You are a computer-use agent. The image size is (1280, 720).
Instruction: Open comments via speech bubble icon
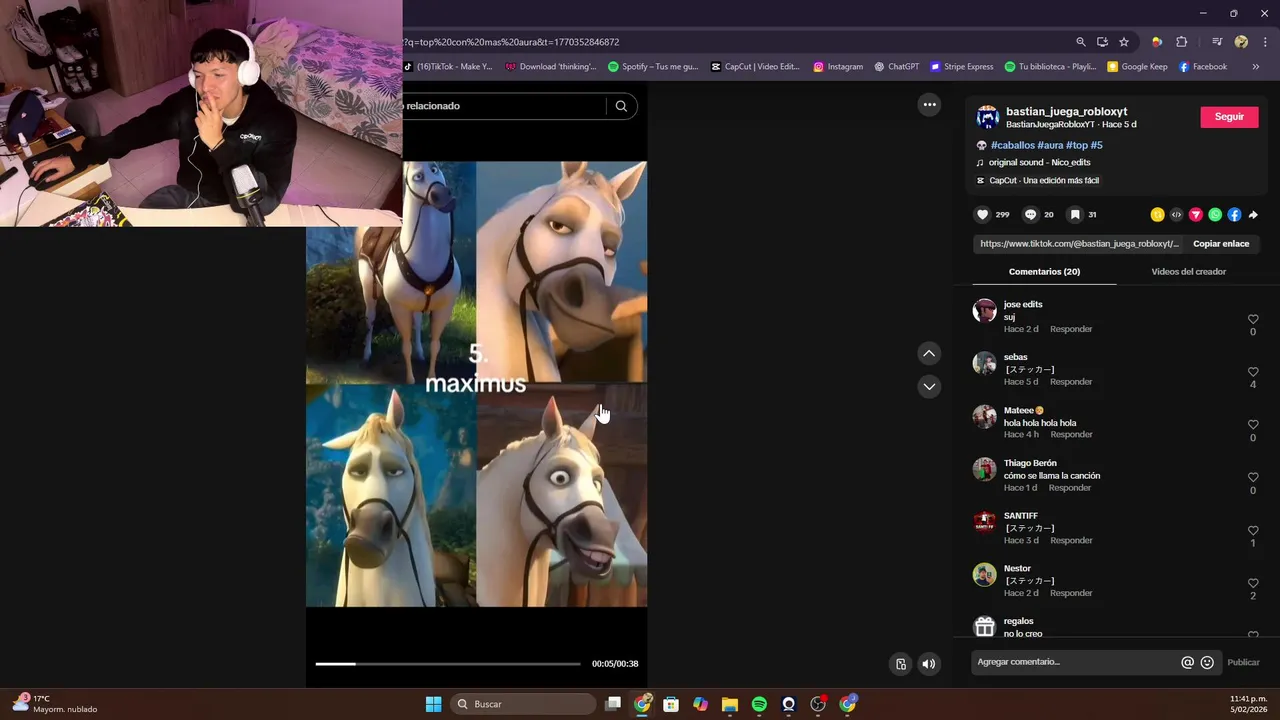1030,215
